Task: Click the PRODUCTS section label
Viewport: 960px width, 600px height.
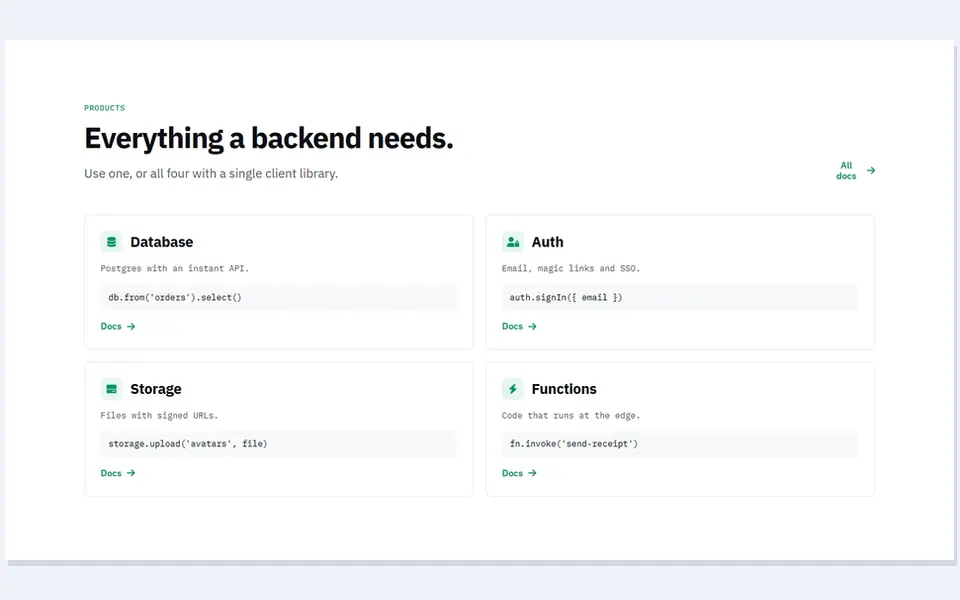Action: pos(105,108)
